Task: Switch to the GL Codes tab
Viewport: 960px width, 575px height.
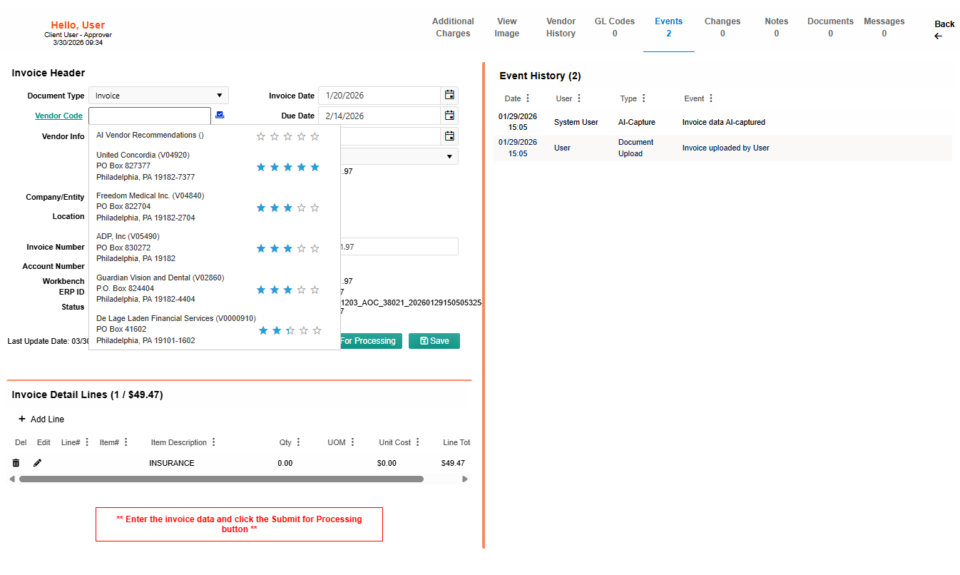Action: pos(614,27)
